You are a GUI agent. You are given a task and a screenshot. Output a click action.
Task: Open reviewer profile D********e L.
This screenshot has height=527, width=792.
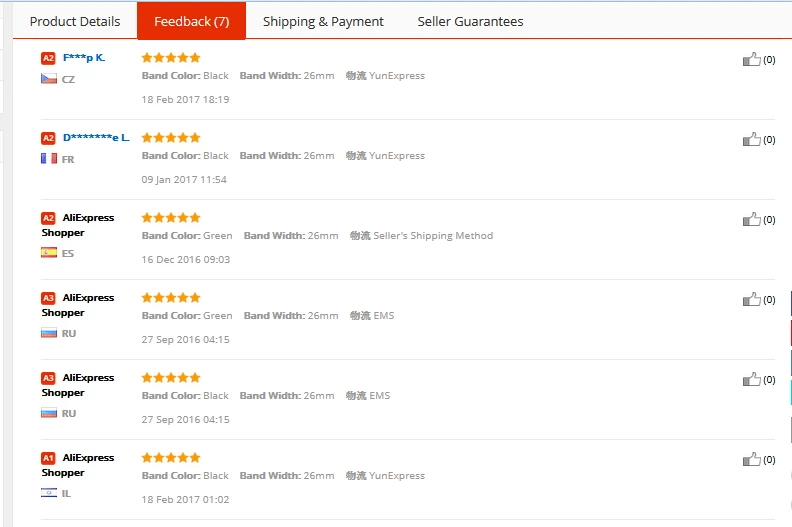pos(96,138)
